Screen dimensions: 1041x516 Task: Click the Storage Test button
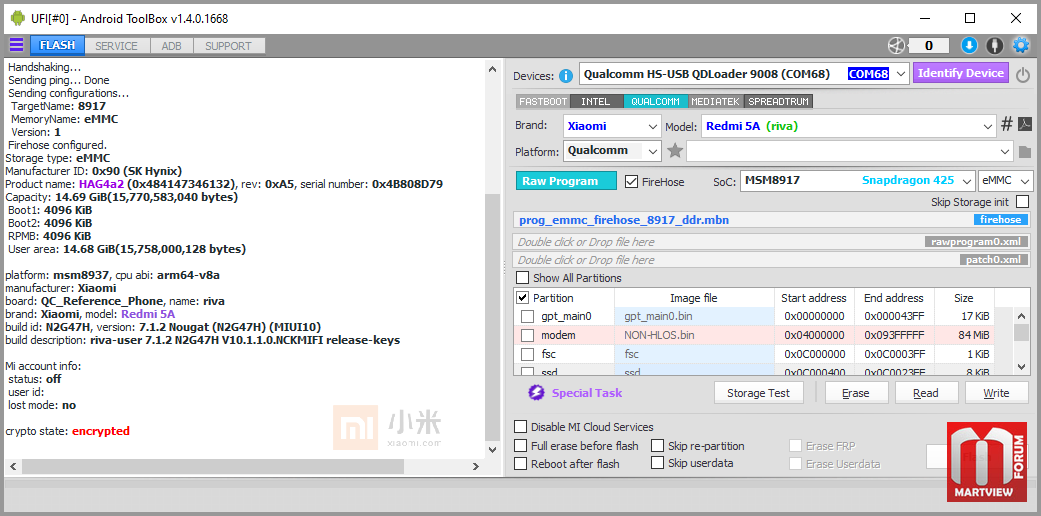pyautogui.click(x=759, y=392)
